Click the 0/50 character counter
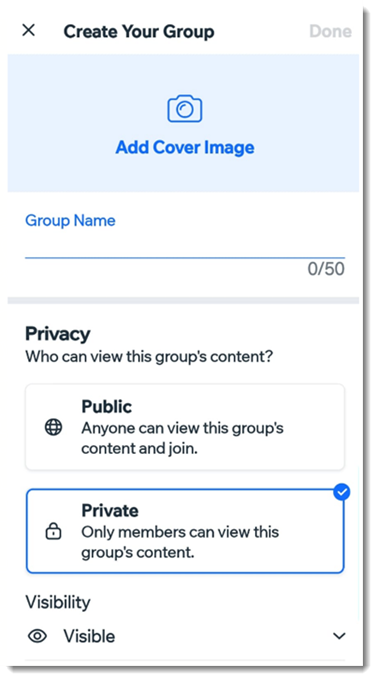This screenshot has width=377, height=680. click(326, 269)
